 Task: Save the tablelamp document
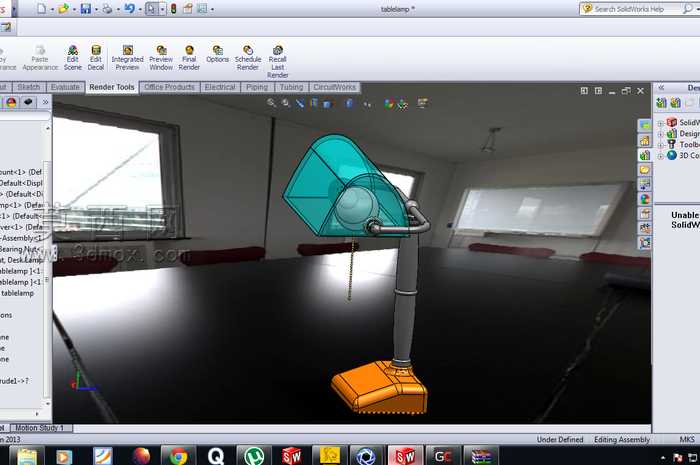85,8
